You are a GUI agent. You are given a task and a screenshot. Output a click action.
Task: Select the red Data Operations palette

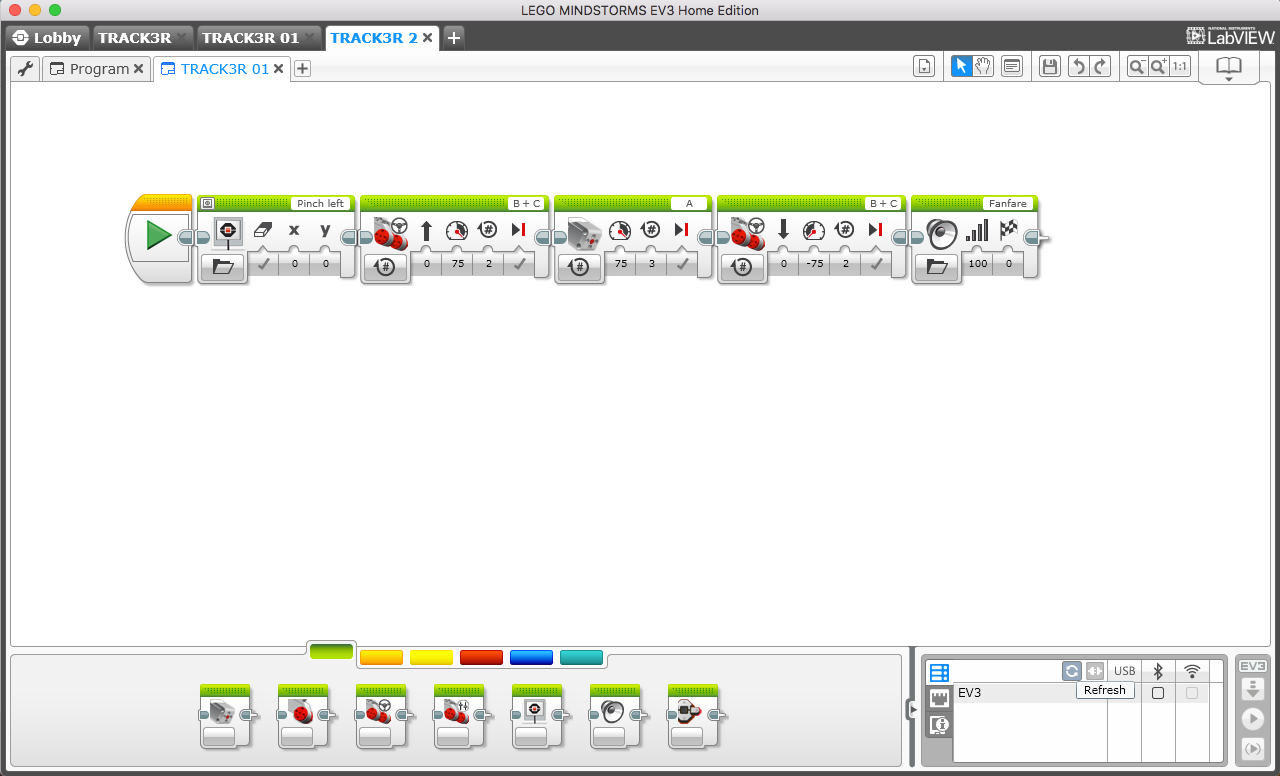click(x=481, y=657)
